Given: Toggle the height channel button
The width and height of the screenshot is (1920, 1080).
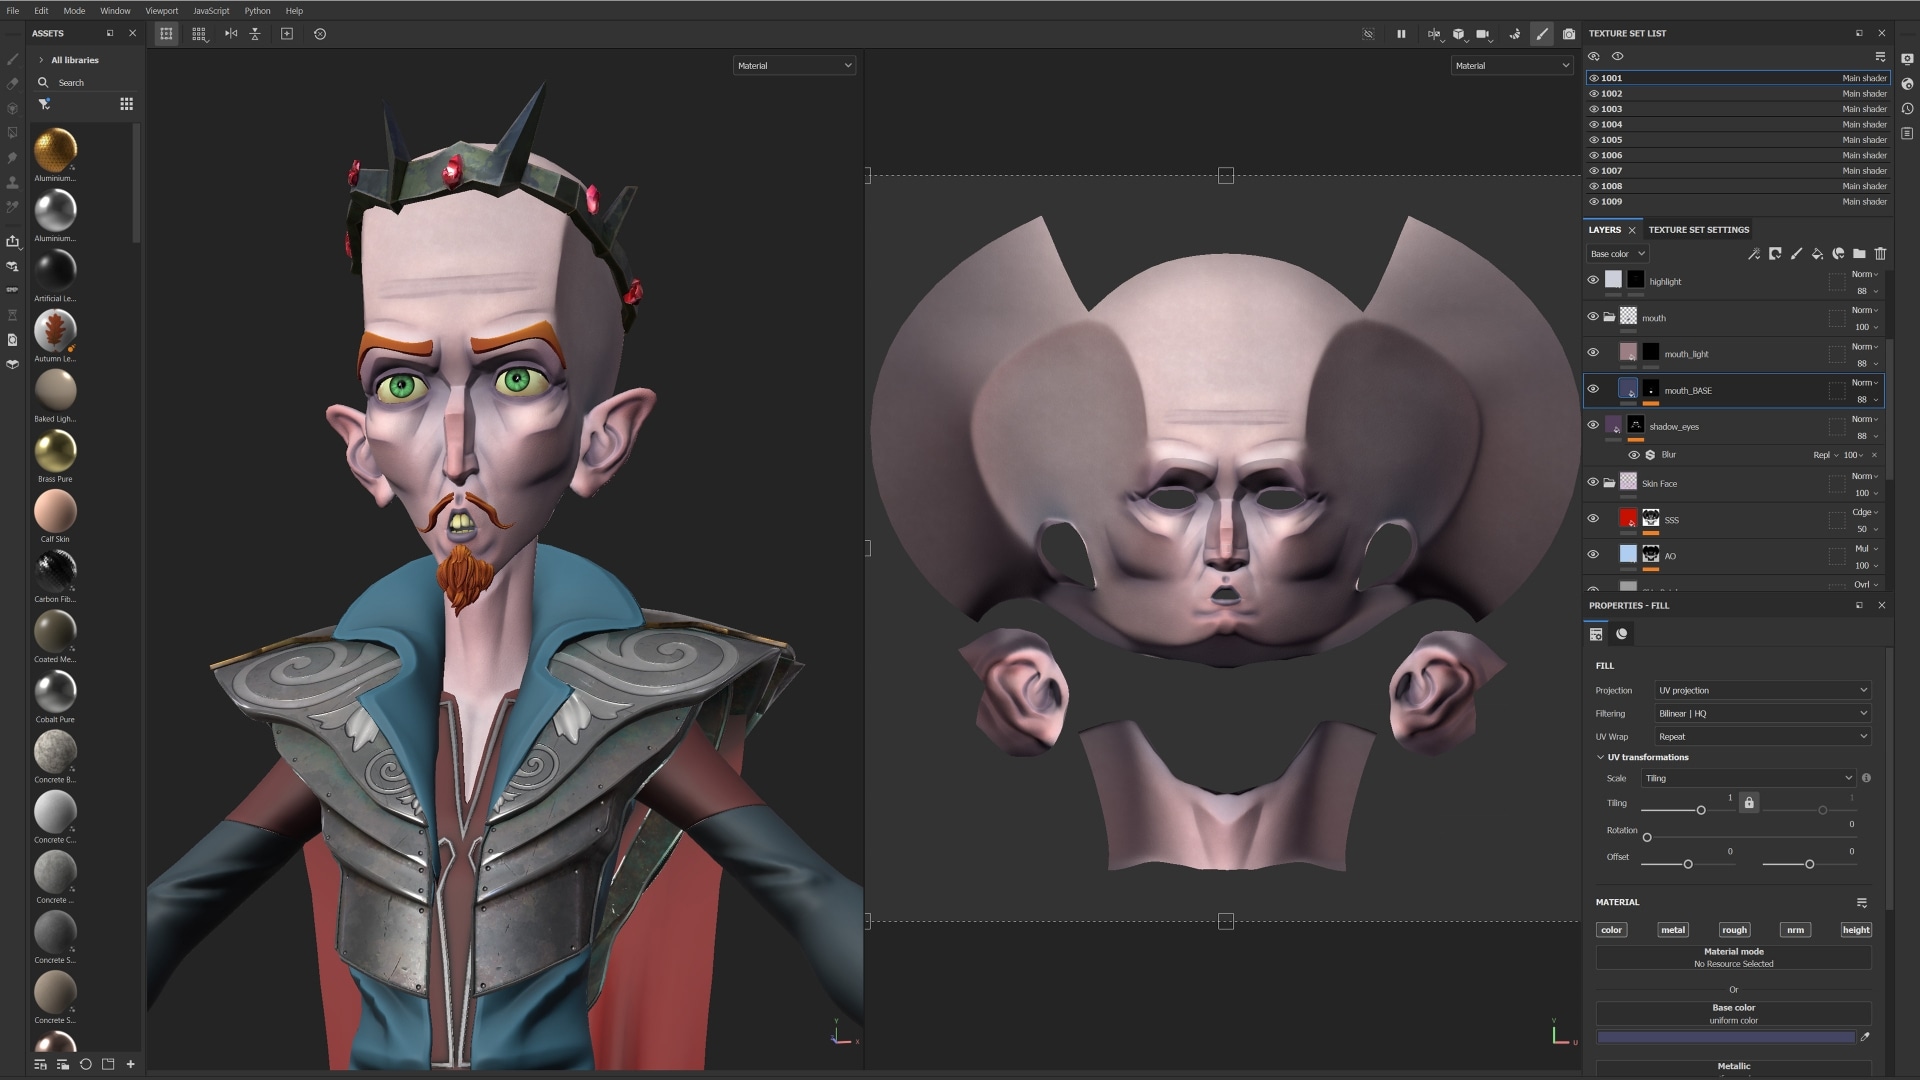Looking at the screenshot, I should click(1856, 930).
